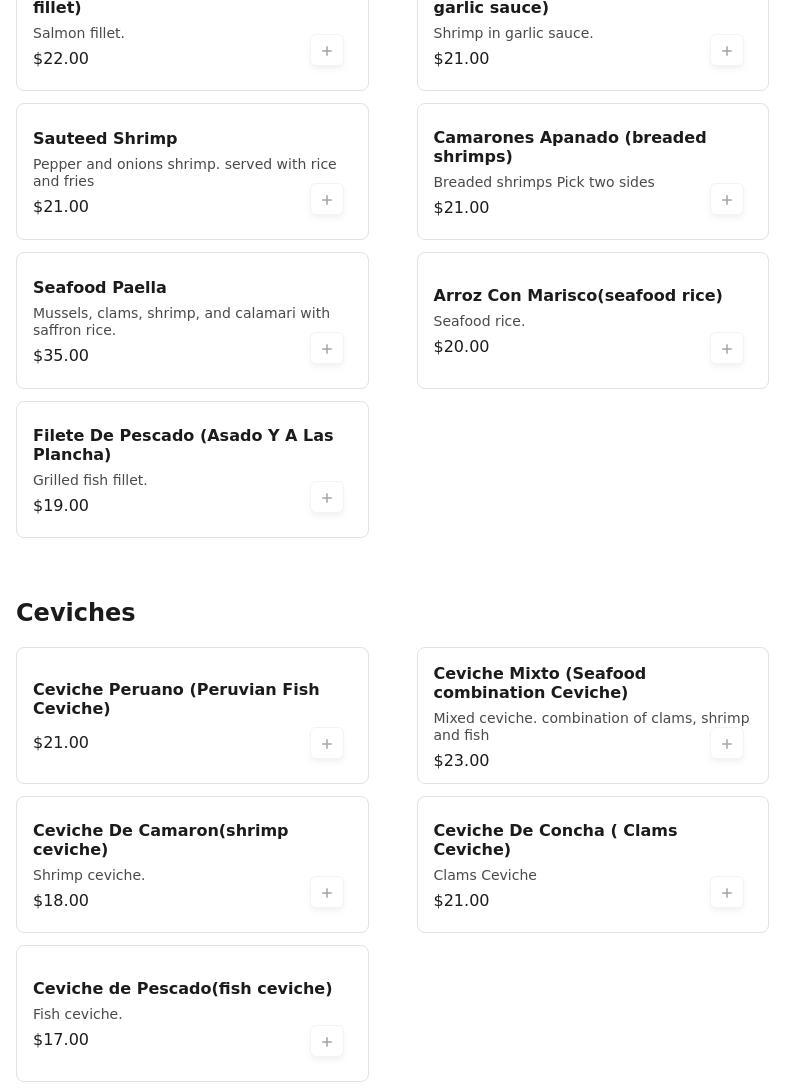The image size is (785, 1088).
Task: Add Ceviche Peruano to cart
Action: (327, 744)
